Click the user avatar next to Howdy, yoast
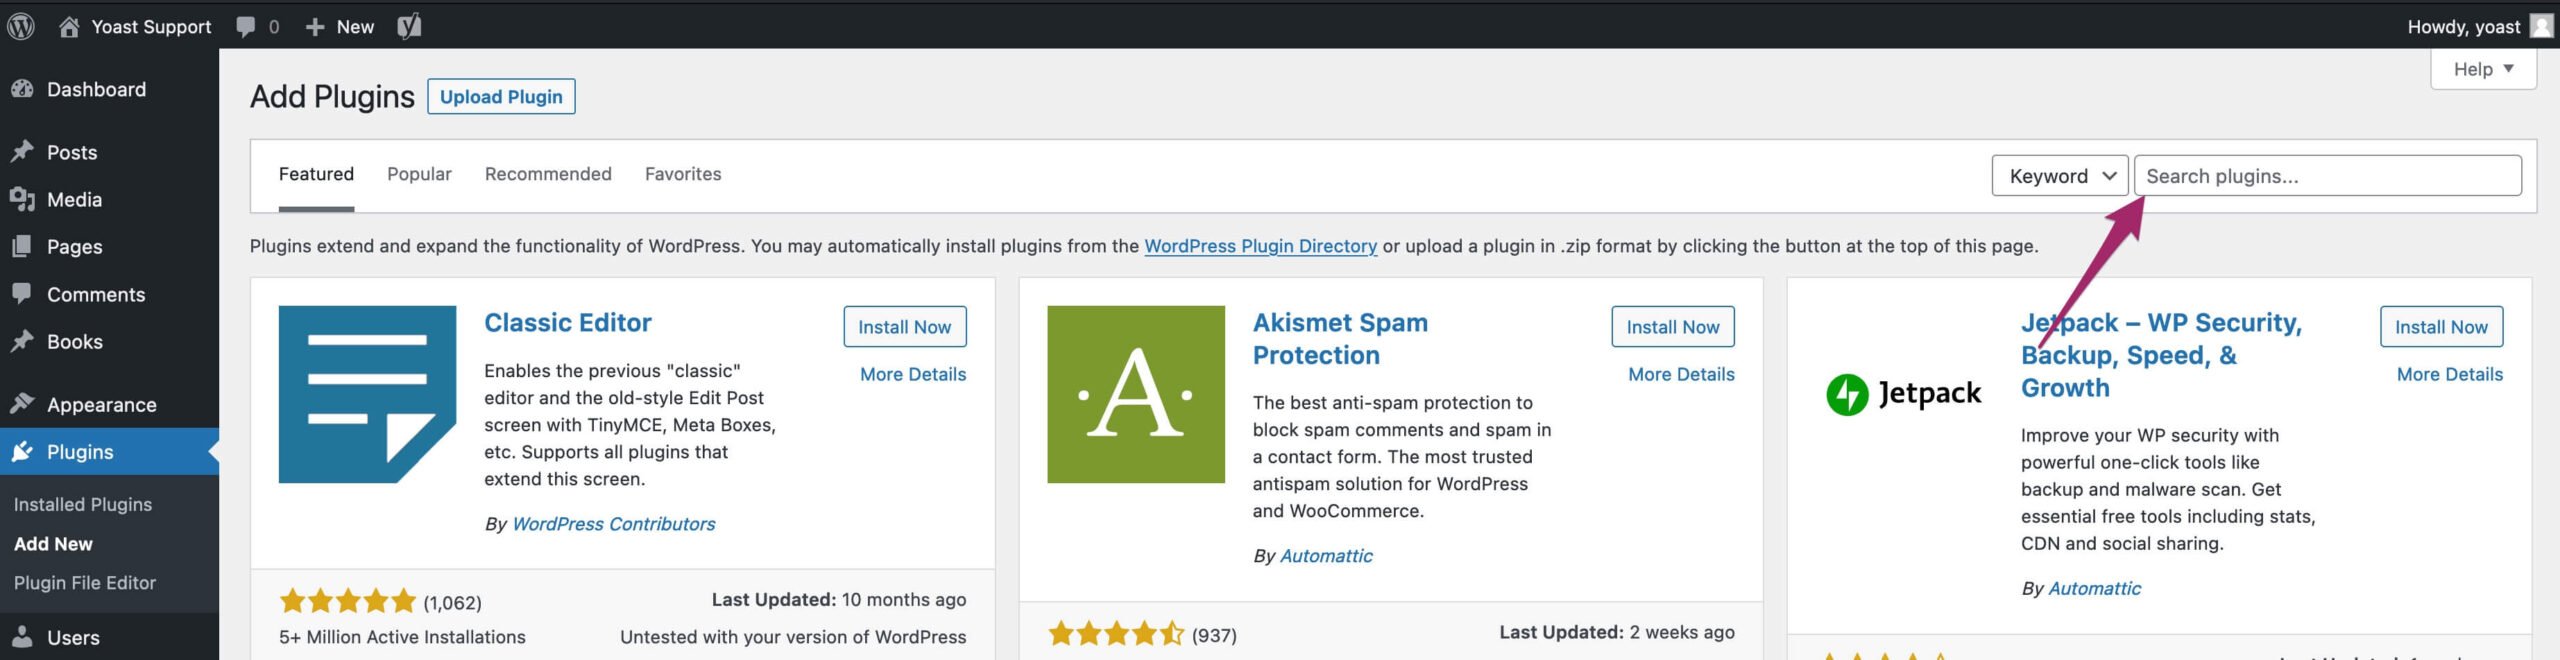 coord(2541,26)
